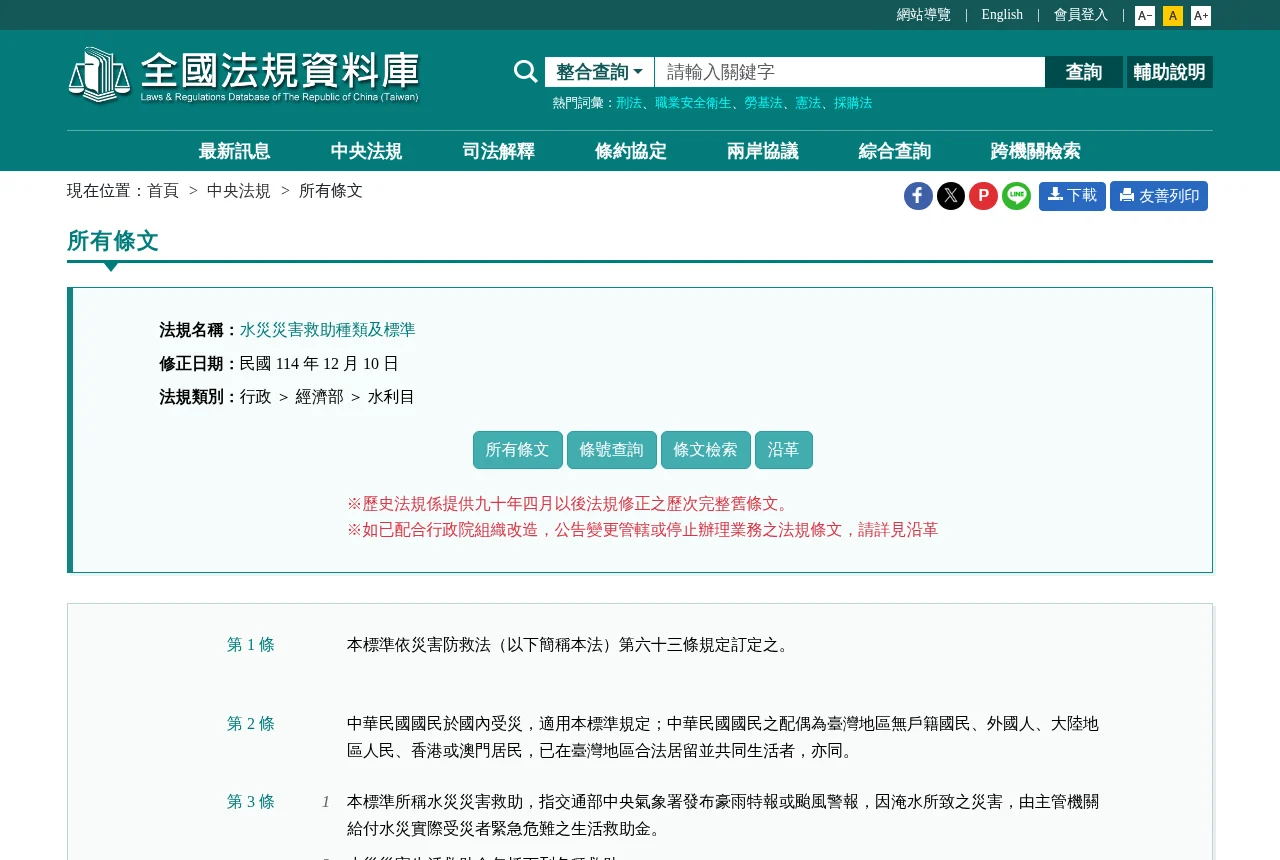Decrease font size with A- button
Screen dimensions: 1280x860
pyautogui.click(x=1145, y=16)
